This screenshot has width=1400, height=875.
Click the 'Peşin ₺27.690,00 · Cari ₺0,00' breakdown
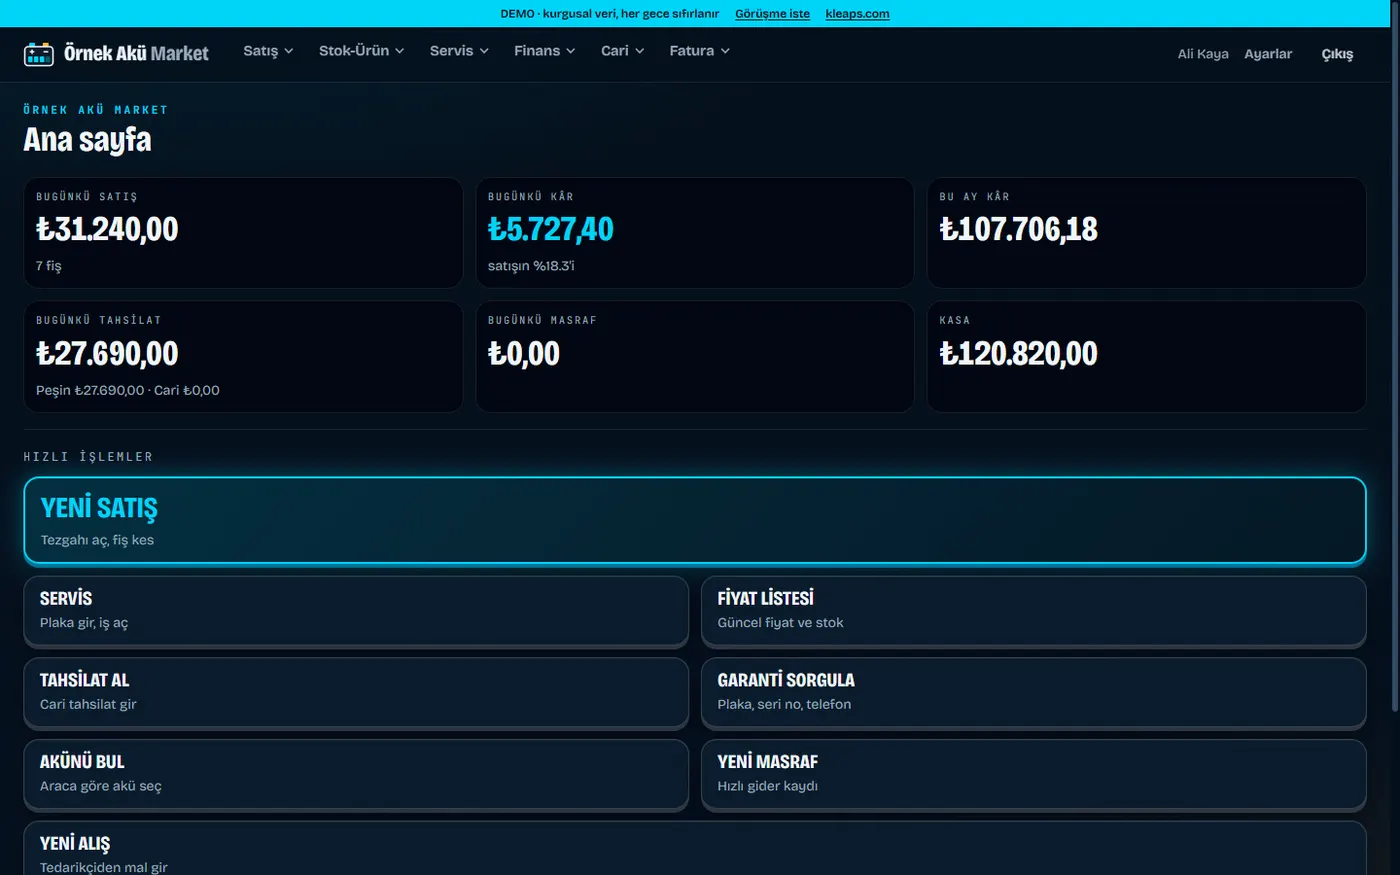pos(128,390)
